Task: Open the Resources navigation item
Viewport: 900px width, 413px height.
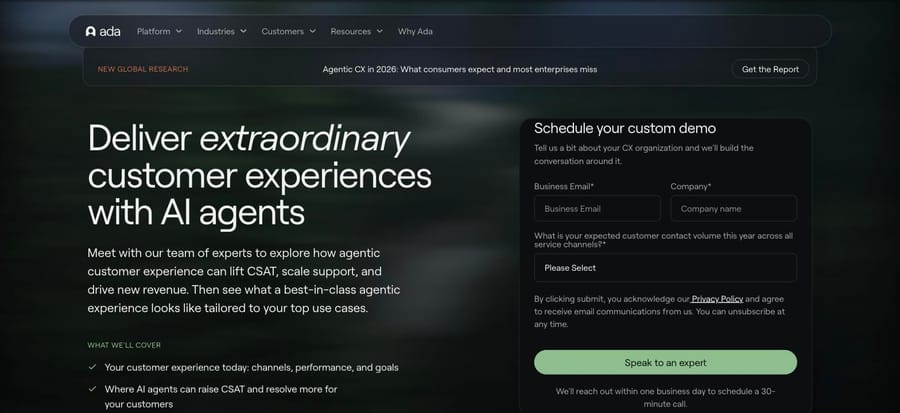Action: point(351,32)
